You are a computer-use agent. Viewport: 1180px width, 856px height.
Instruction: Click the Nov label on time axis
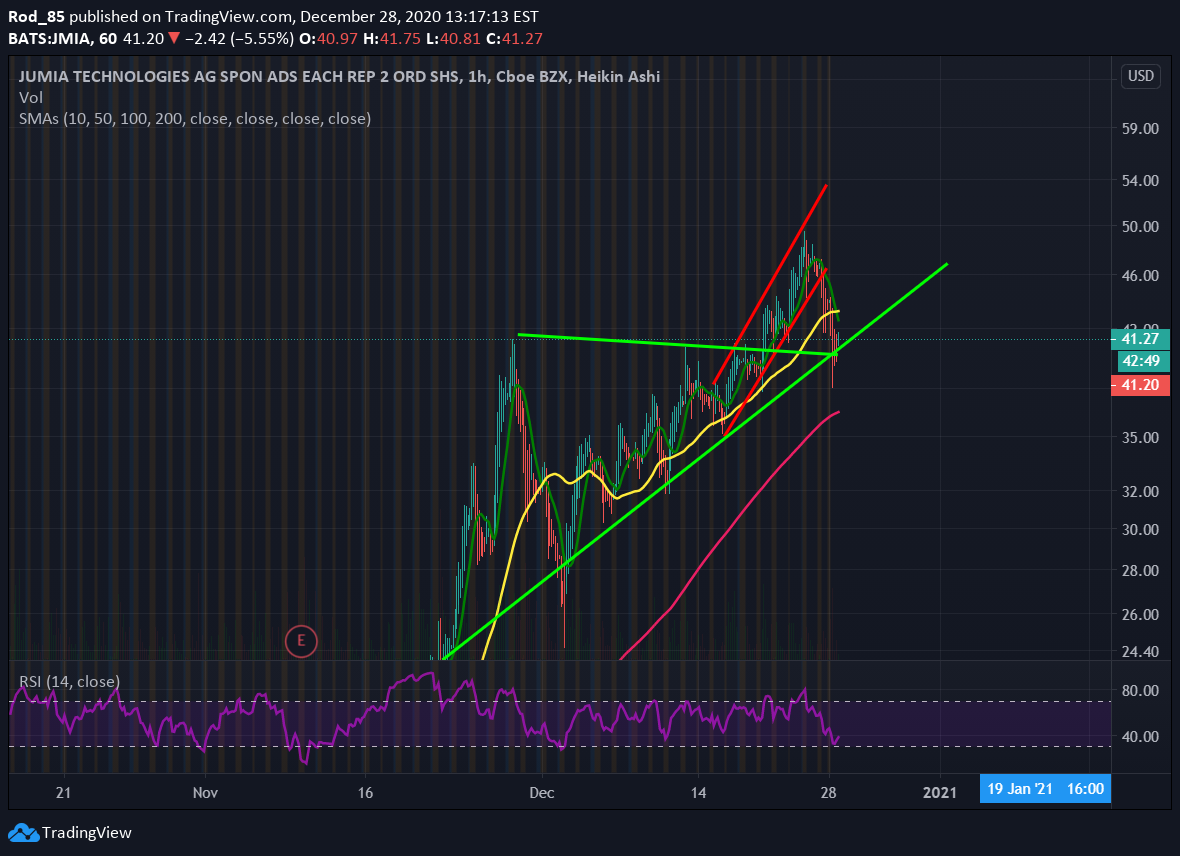205,792
